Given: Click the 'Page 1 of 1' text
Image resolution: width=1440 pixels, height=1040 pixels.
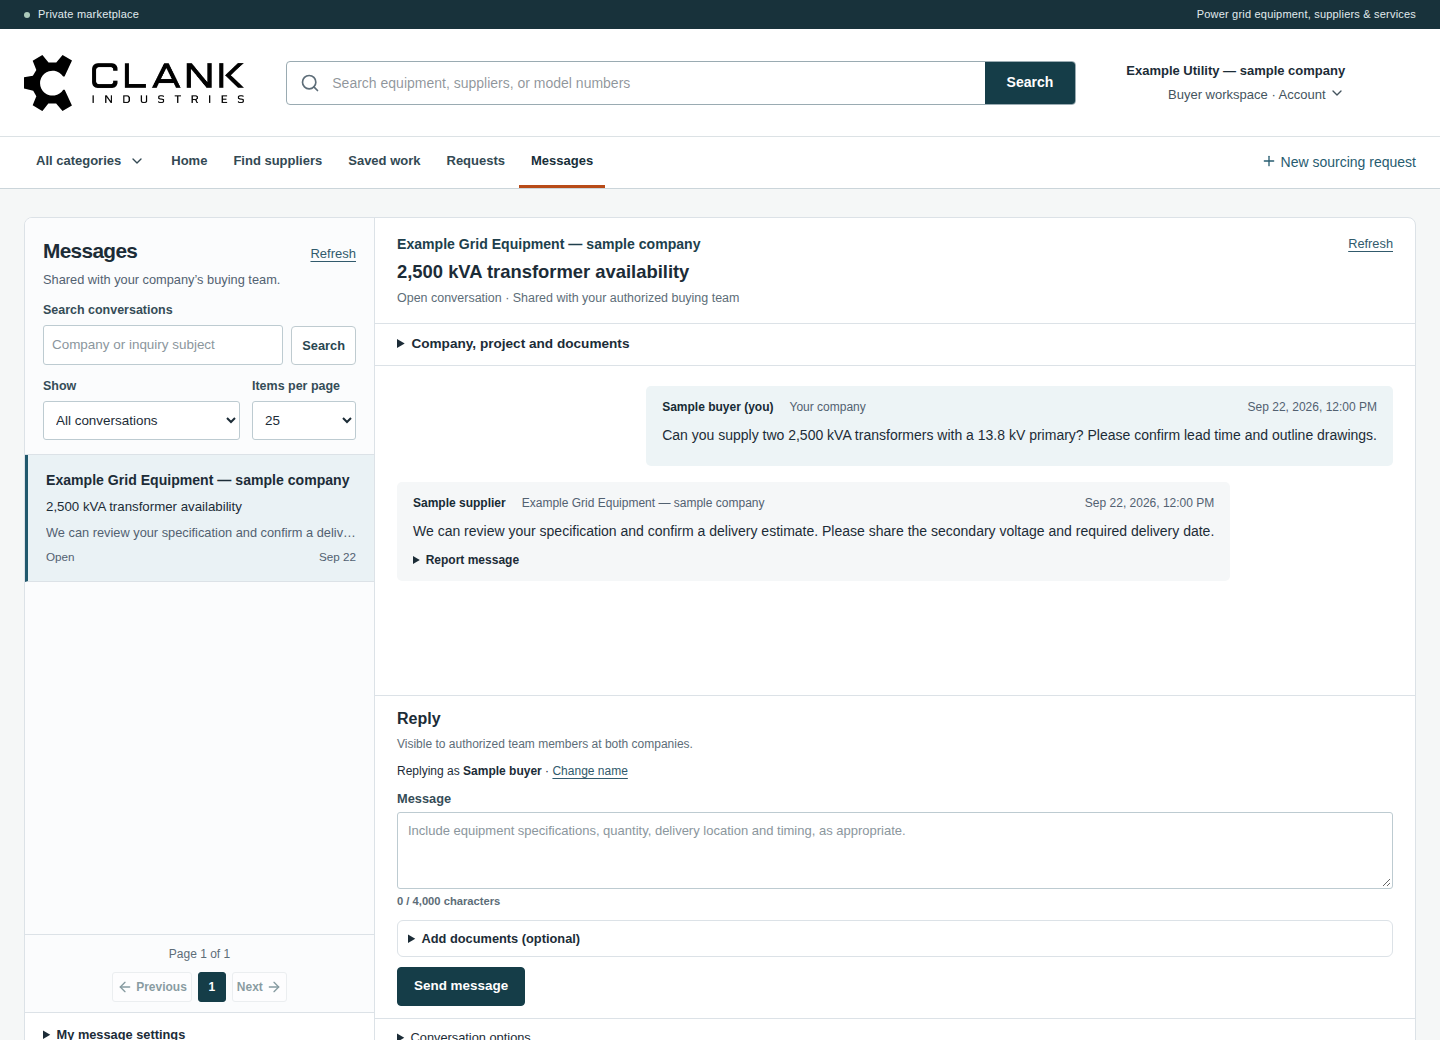Looking at the screenshot, I should (x=199, y=954).
